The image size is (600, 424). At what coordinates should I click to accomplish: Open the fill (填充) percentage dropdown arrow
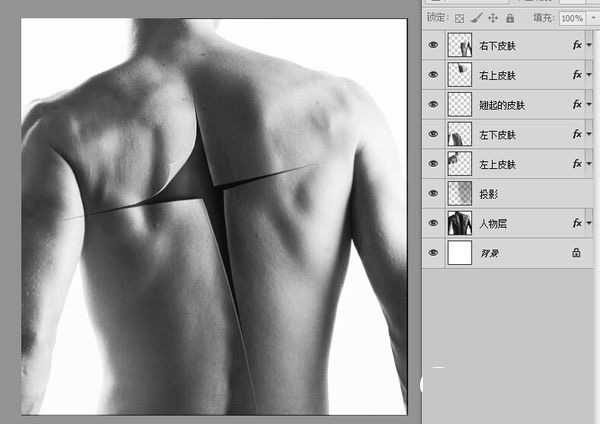[x=592, y=18]
